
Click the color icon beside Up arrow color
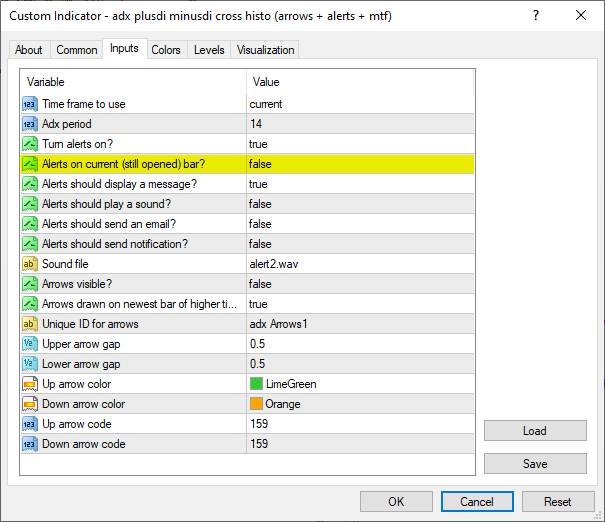[x=30, y=384]
